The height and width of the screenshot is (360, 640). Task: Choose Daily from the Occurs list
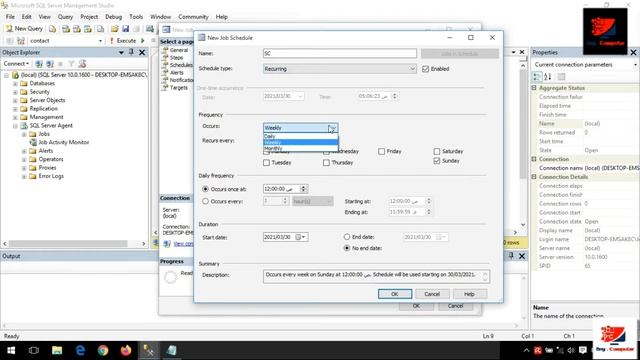pyautogui.click(x=300, y=136)
